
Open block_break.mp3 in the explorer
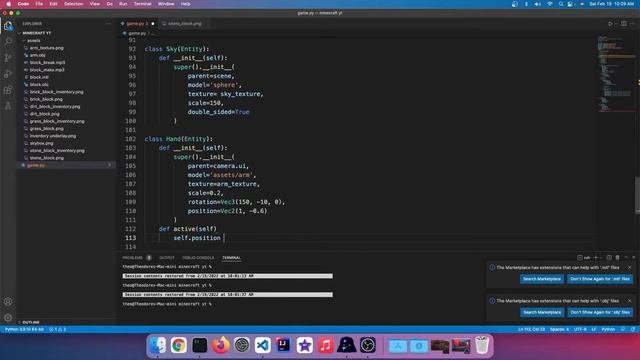point(47,62)
